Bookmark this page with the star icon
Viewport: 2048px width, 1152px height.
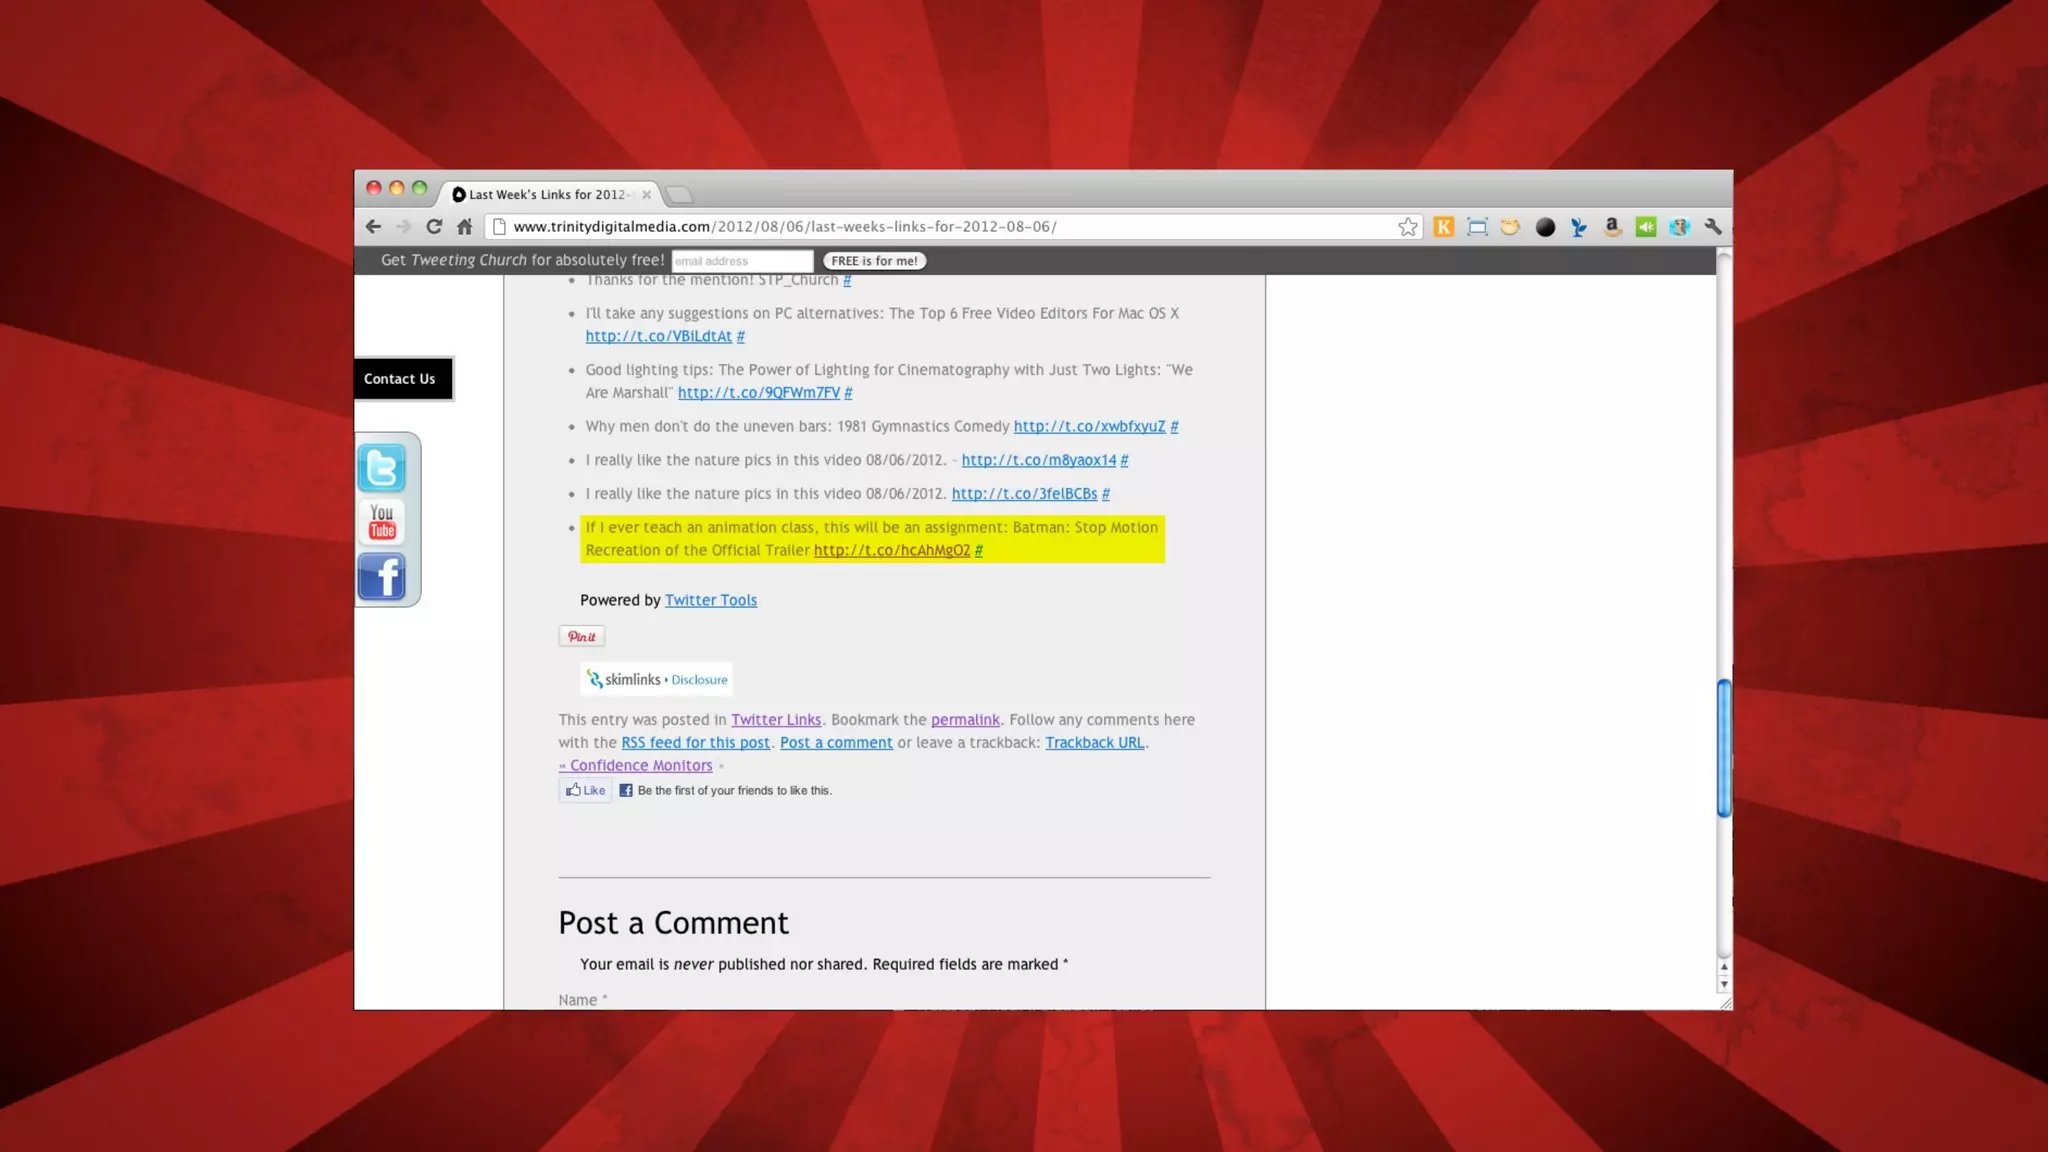(x=1408, y=227)
